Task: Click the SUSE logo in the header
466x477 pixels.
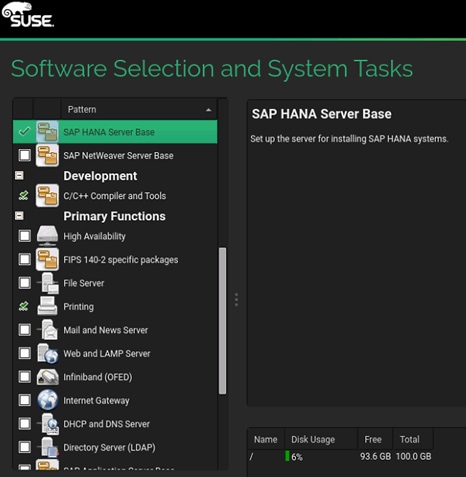Action: (x=27, y=15)
